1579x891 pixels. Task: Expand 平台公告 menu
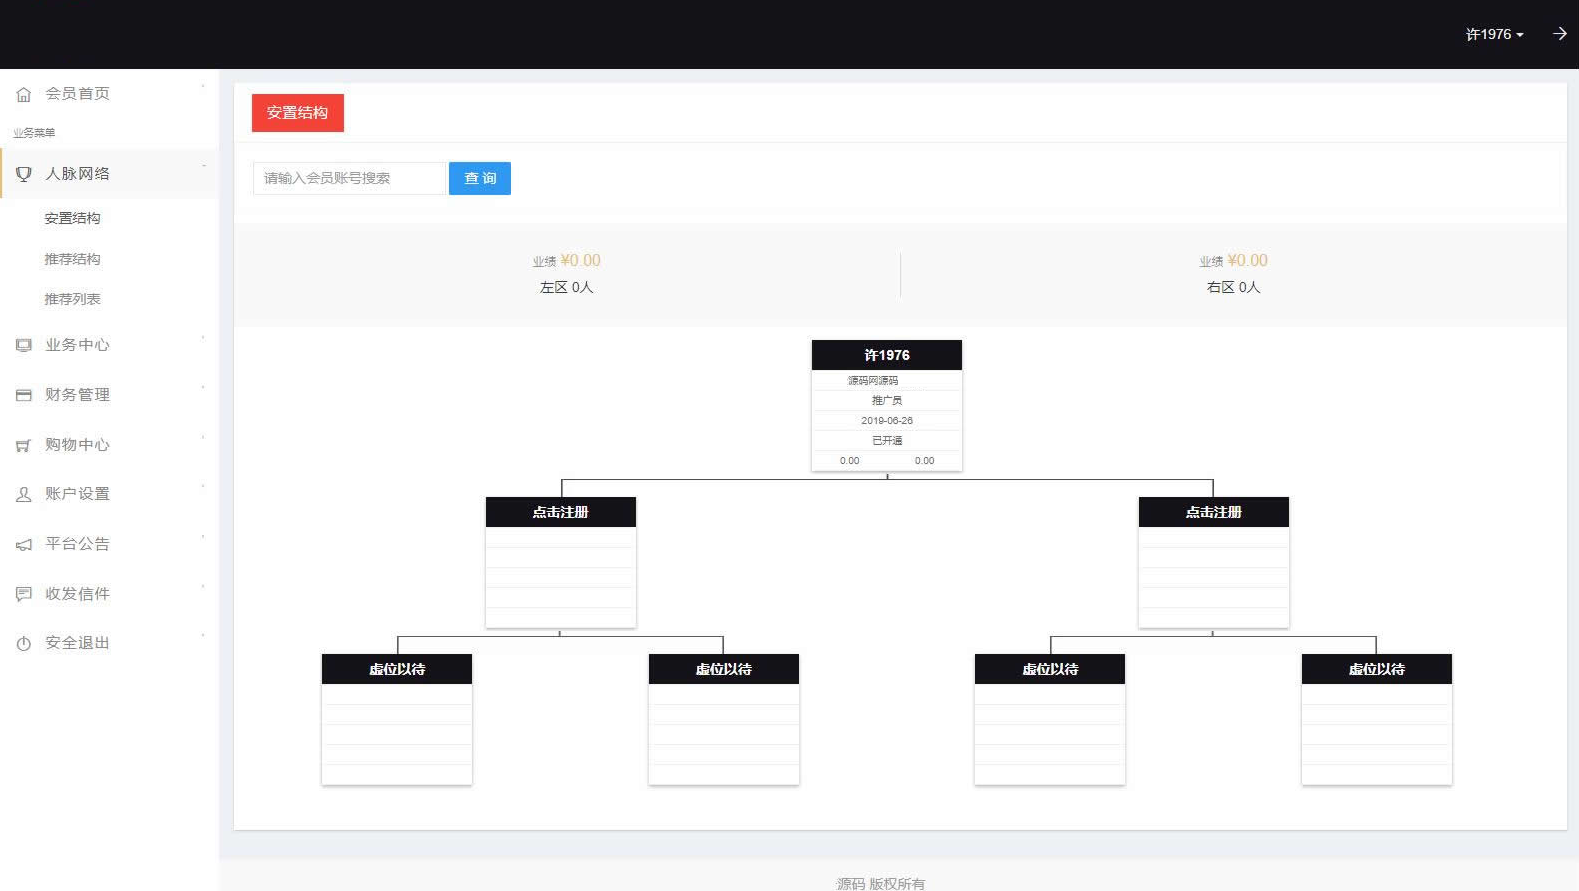click(109, 544)
